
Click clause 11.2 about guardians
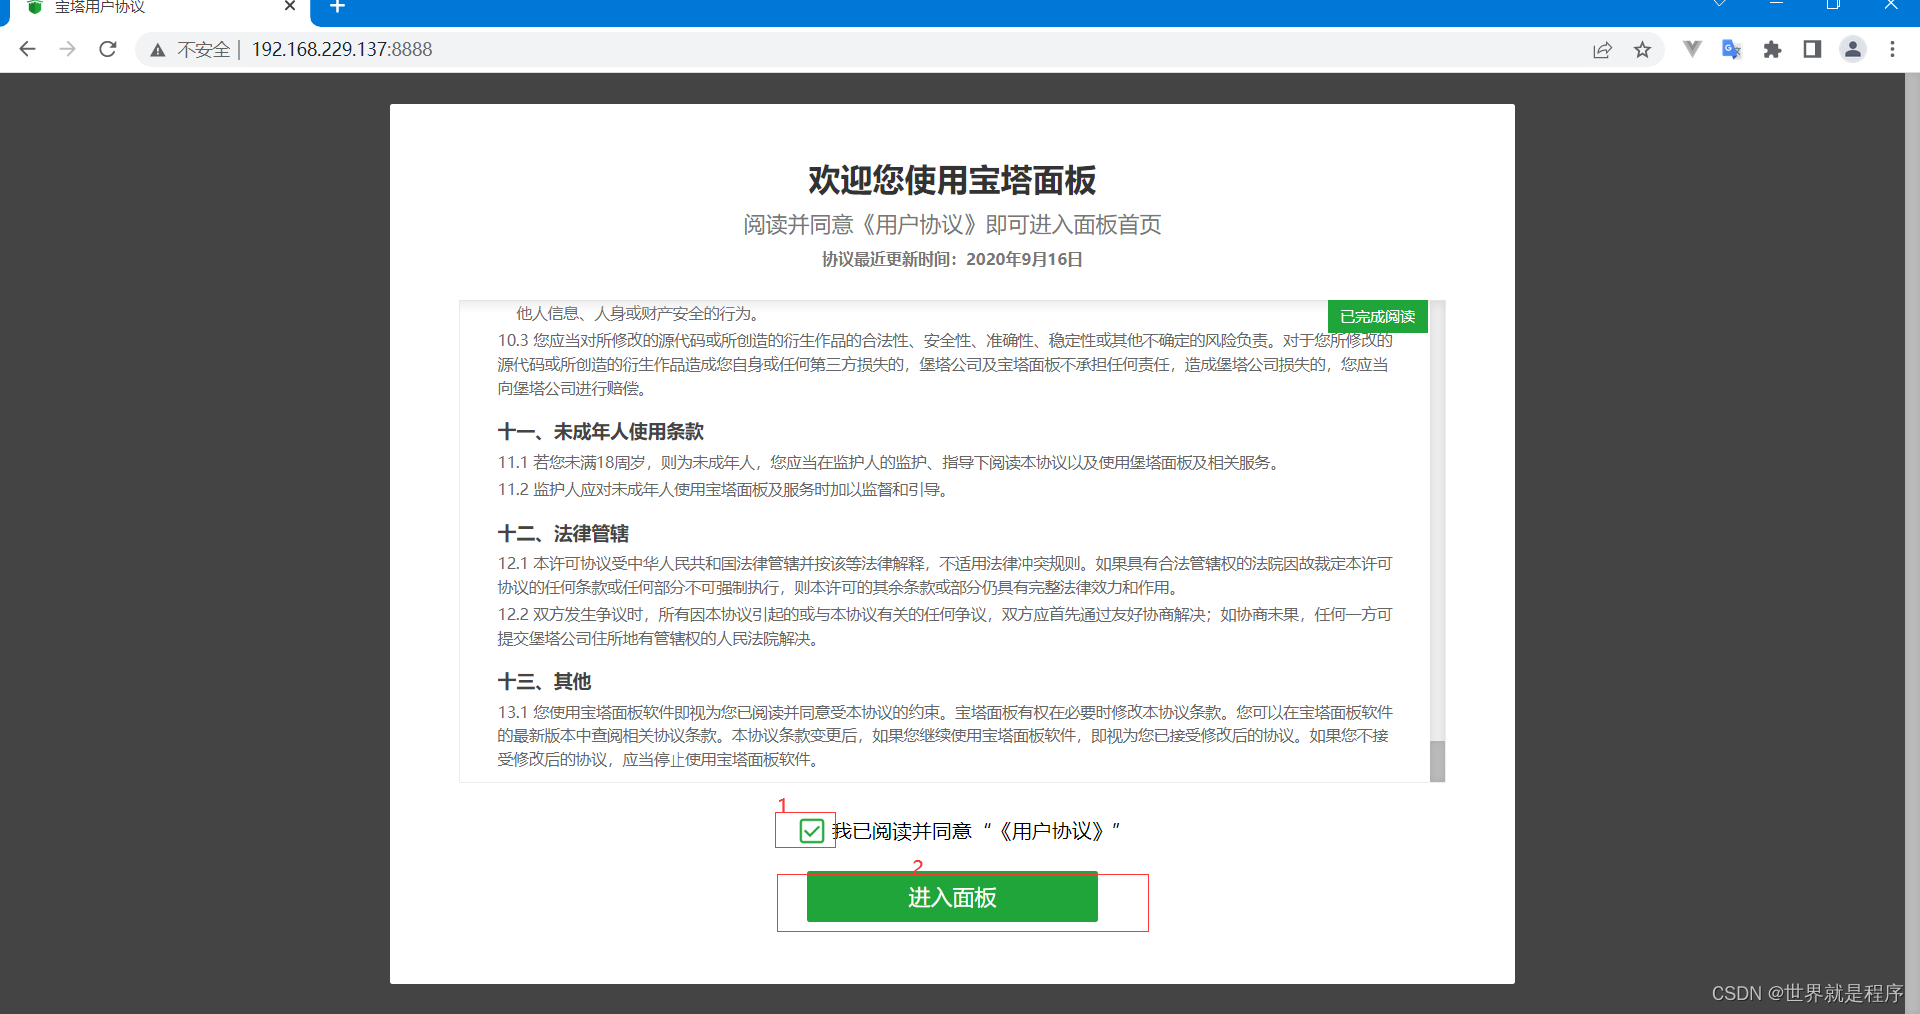coord(724,490)
